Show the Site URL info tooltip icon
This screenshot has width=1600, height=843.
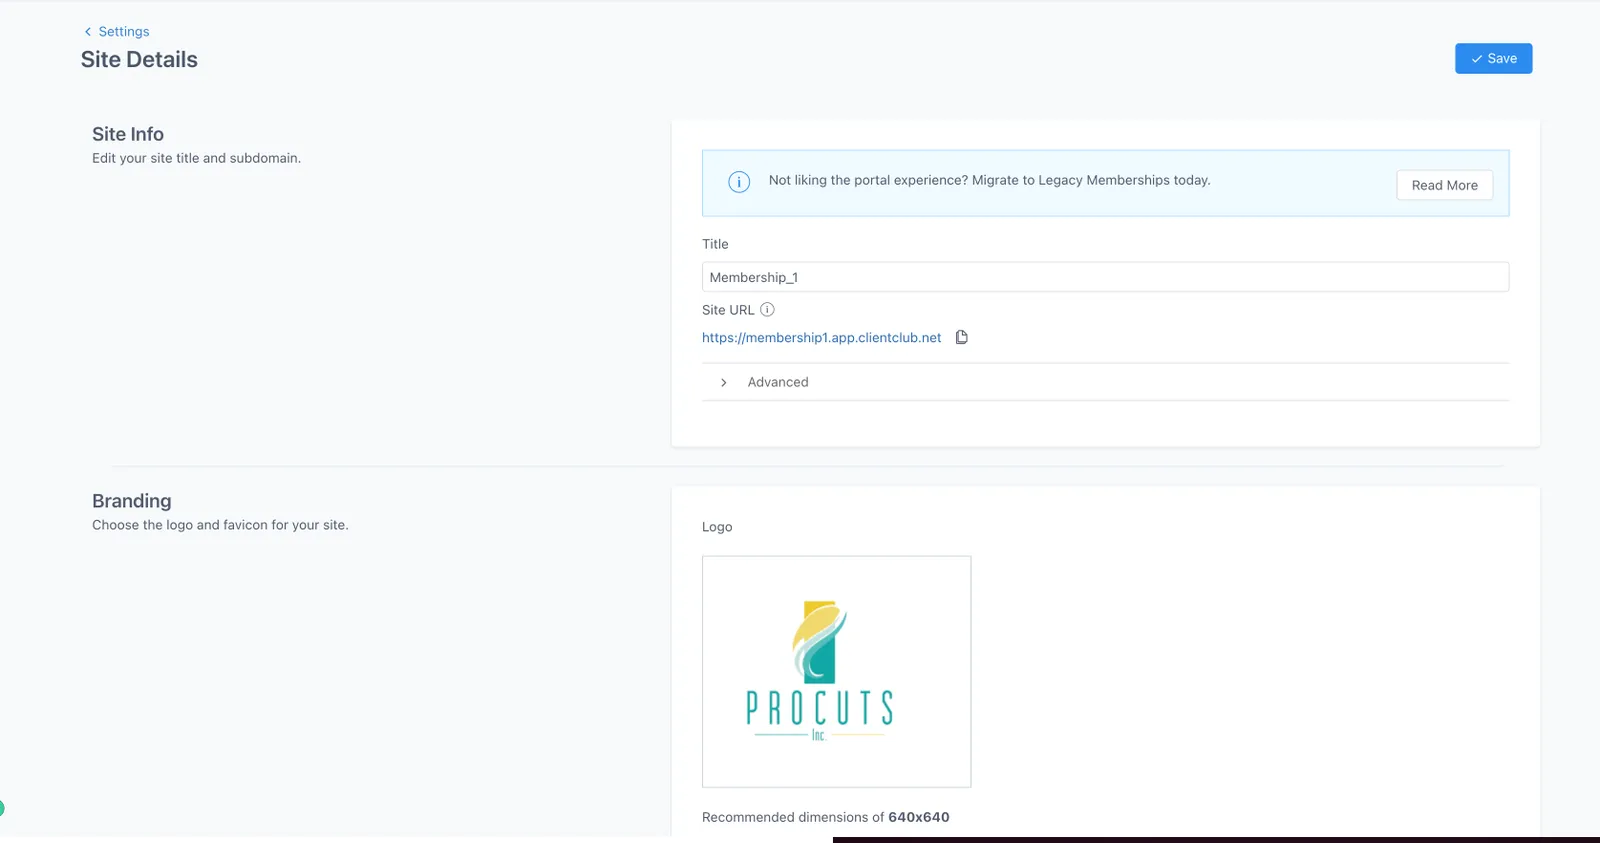coord(768,310)
